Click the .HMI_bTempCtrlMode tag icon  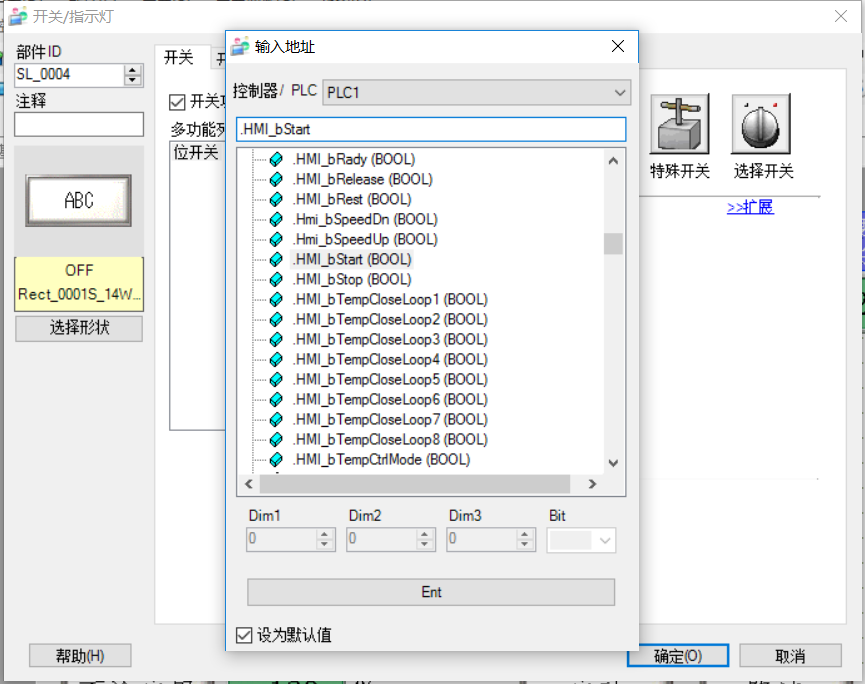tap(277, 459)
